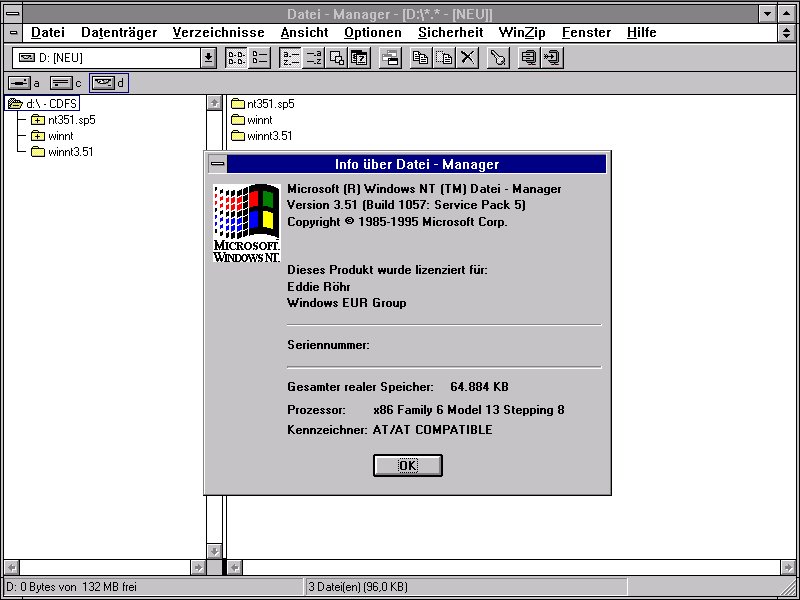Switch to drive c icon
This screenshot has height=600, width=800.
pyautogui.click(x=65, y=83)
